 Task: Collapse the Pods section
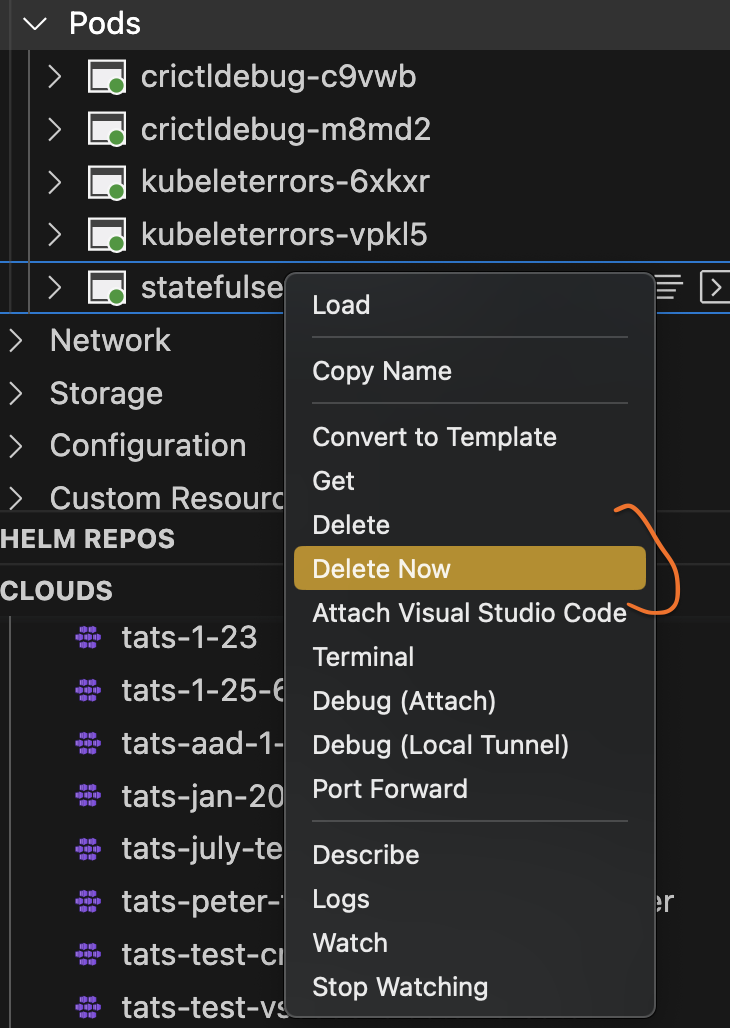click(34, 22)
